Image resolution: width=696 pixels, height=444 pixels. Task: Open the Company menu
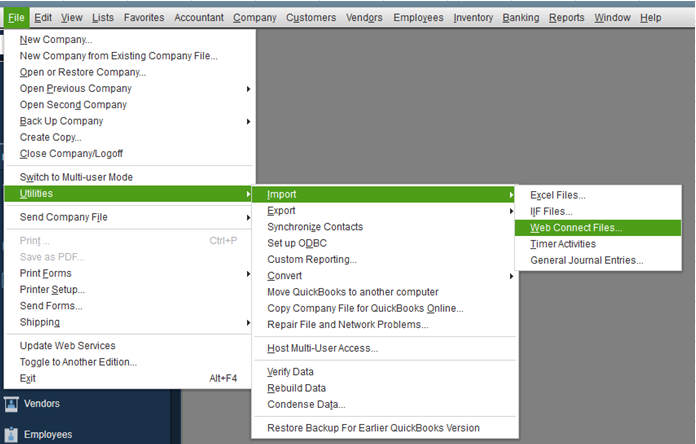[x=255, y=18]
